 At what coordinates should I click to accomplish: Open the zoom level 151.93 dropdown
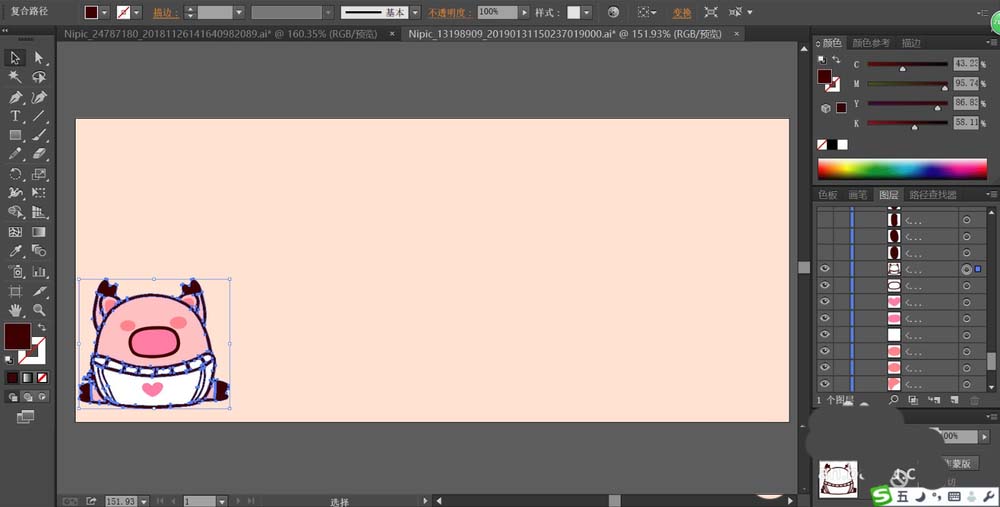[143, 501]
